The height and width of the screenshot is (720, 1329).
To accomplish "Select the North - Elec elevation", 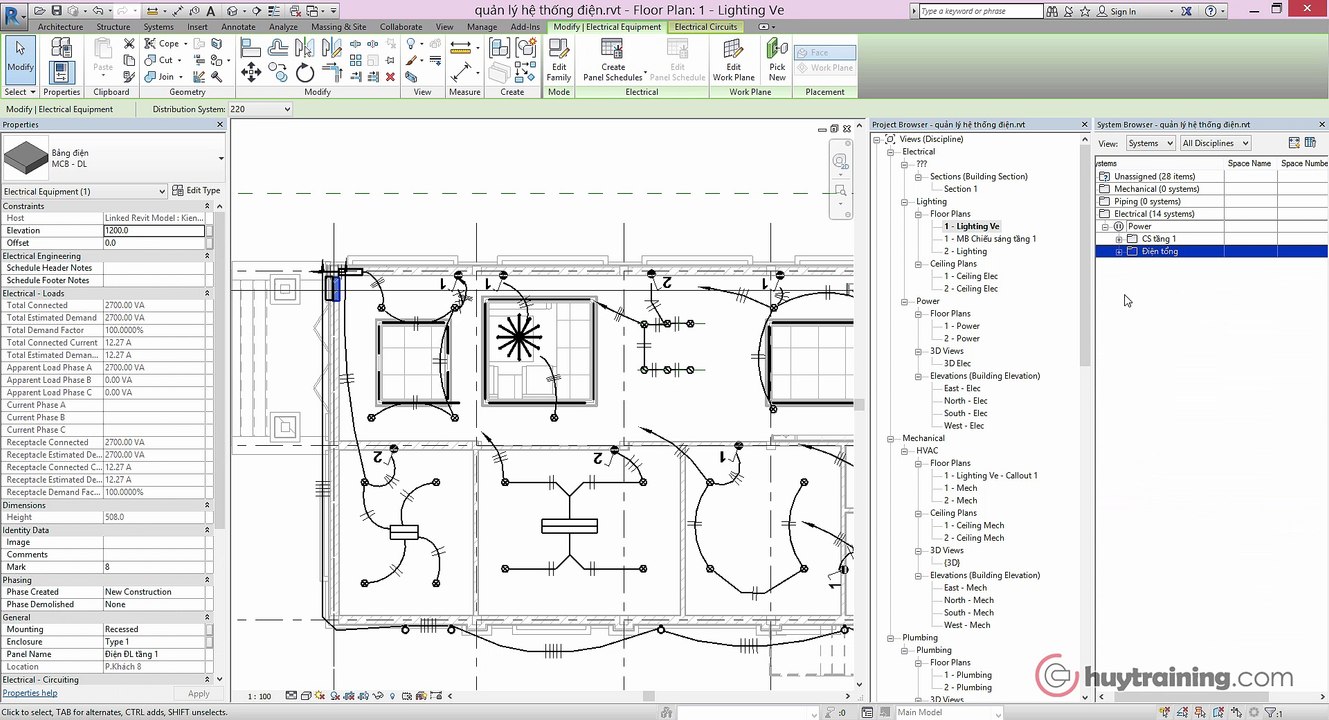I will (x=965, y=401).
